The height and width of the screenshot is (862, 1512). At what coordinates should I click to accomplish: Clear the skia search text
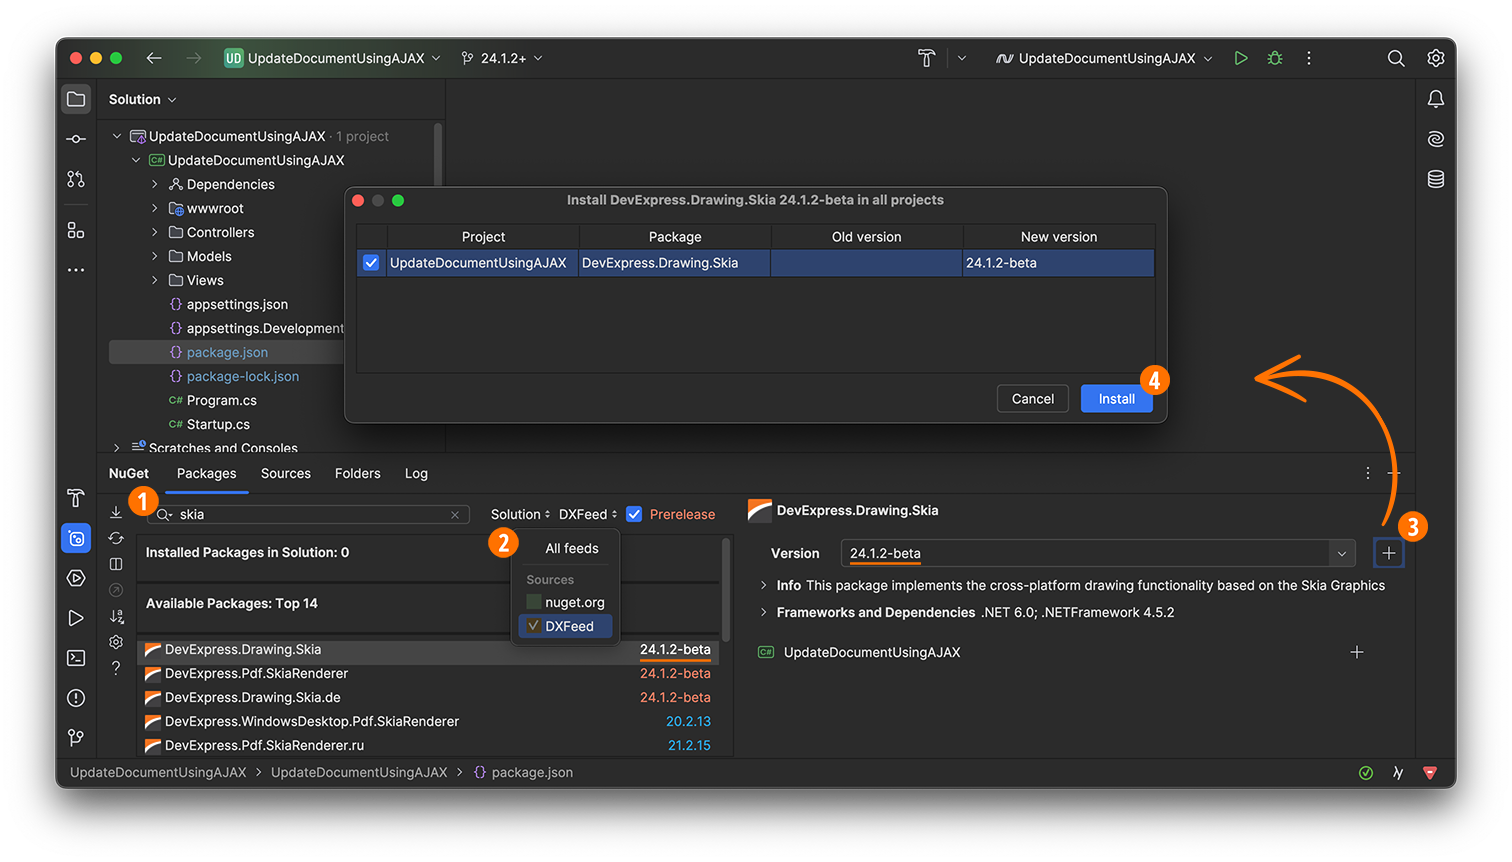[x=455, y=514]
